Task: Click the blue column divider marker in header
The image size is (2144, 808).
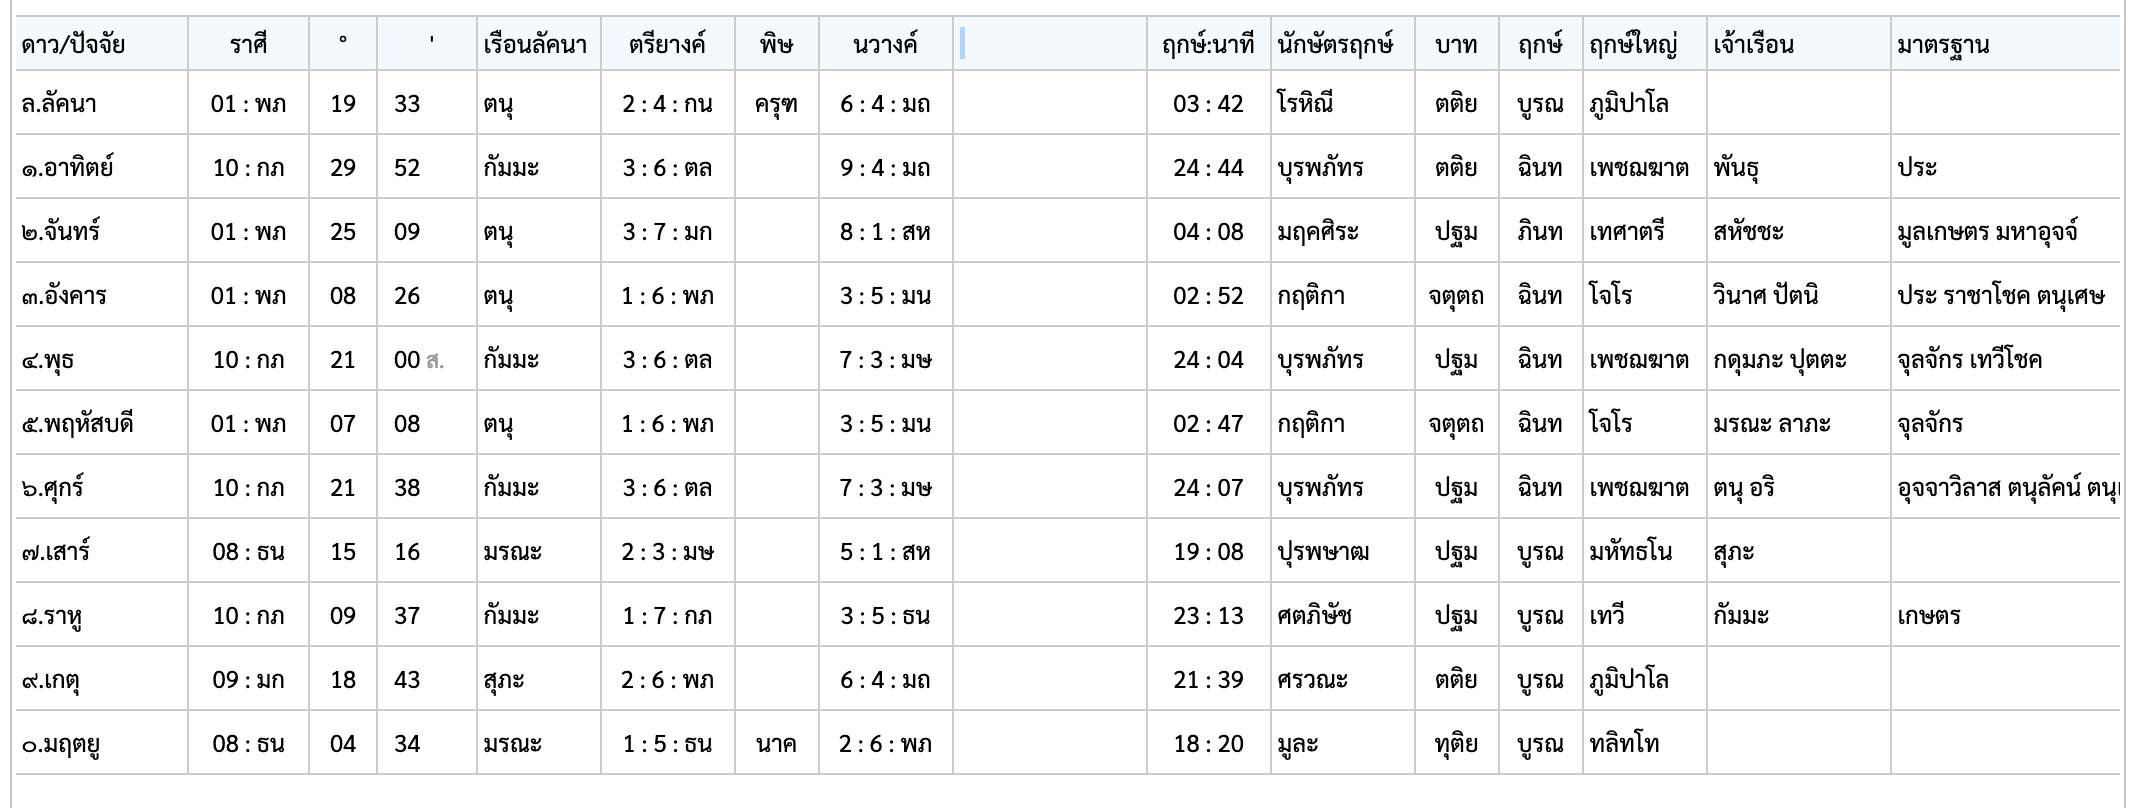Action: pyautogui.click(x=962, y=43)
